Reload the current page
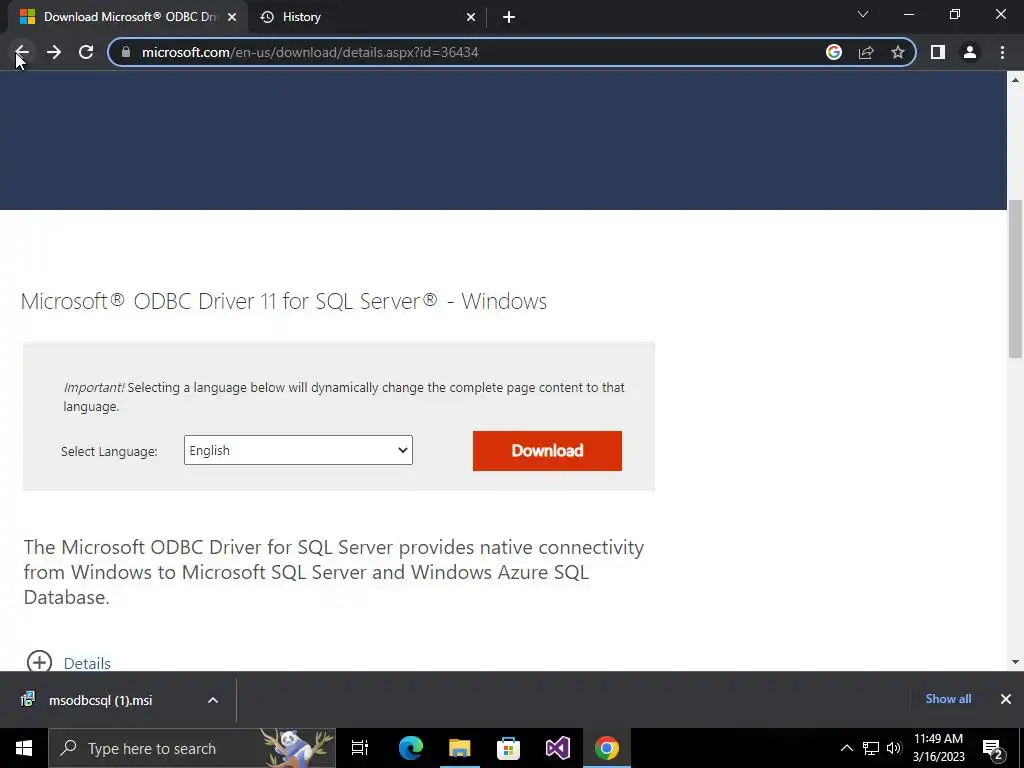The height and width of the screenshot is (768, 1024). click(86, 52)
